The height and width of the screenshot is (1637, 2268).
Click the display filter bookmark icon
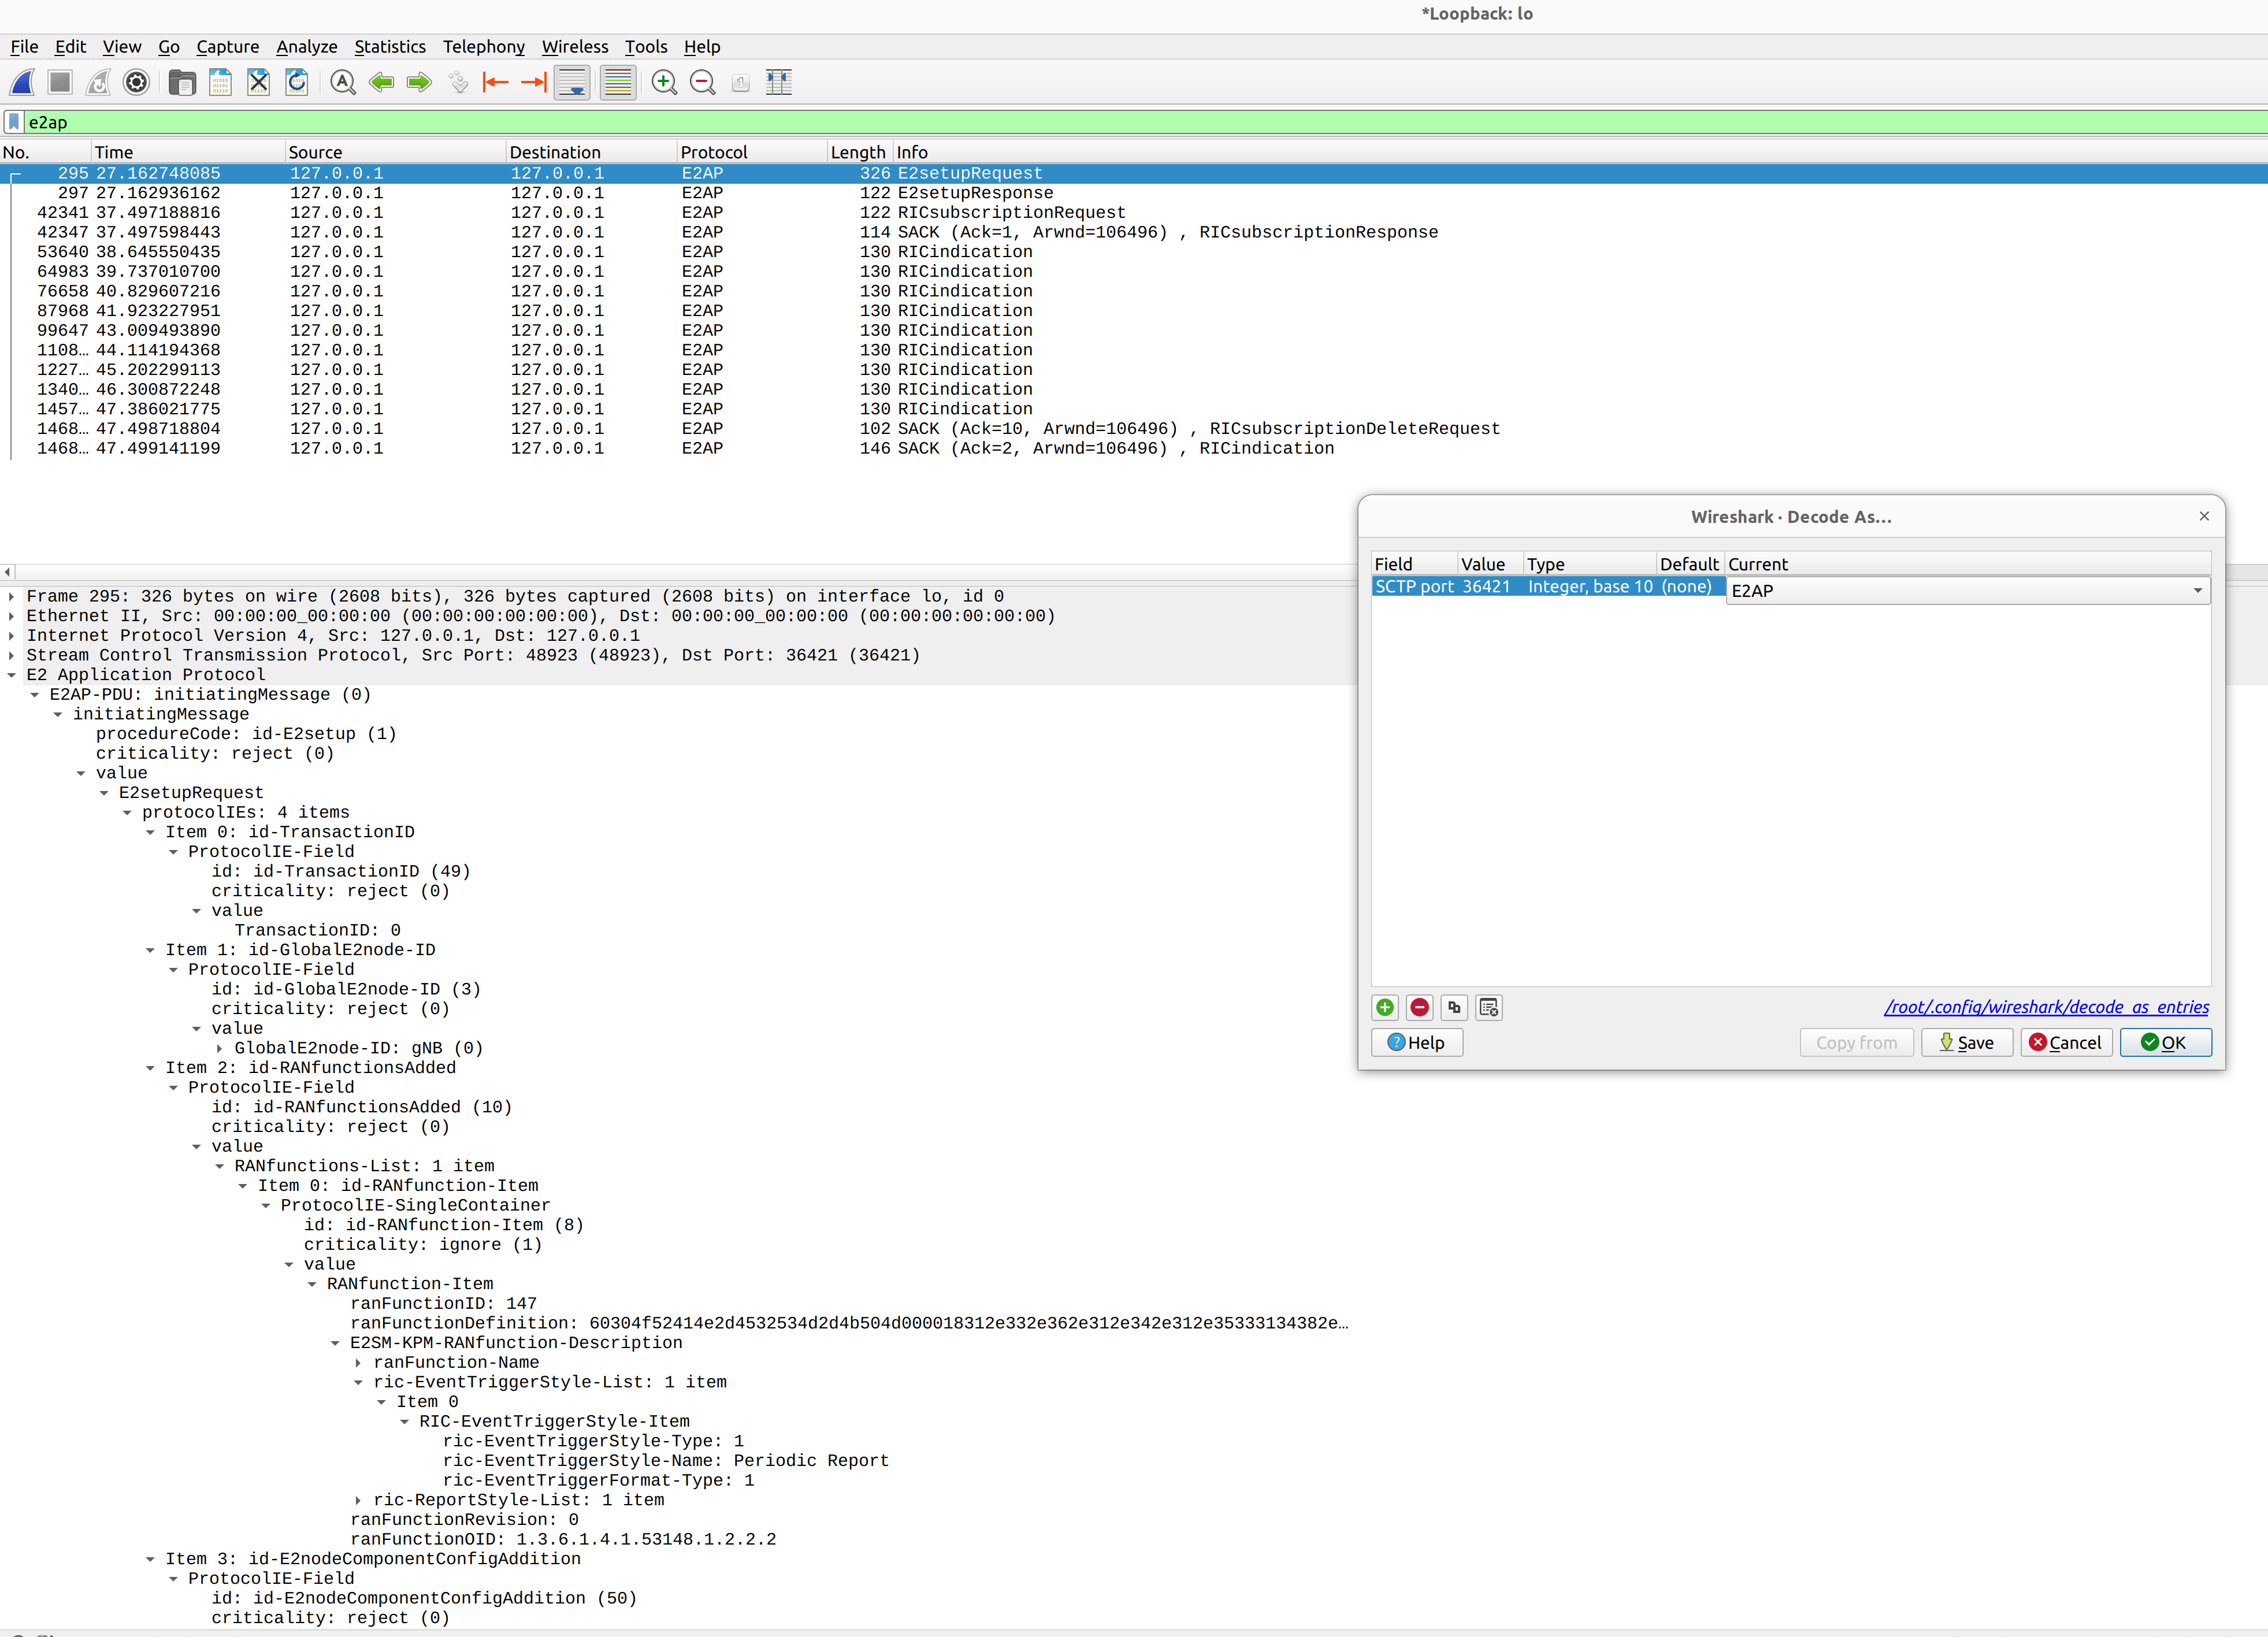14,122
